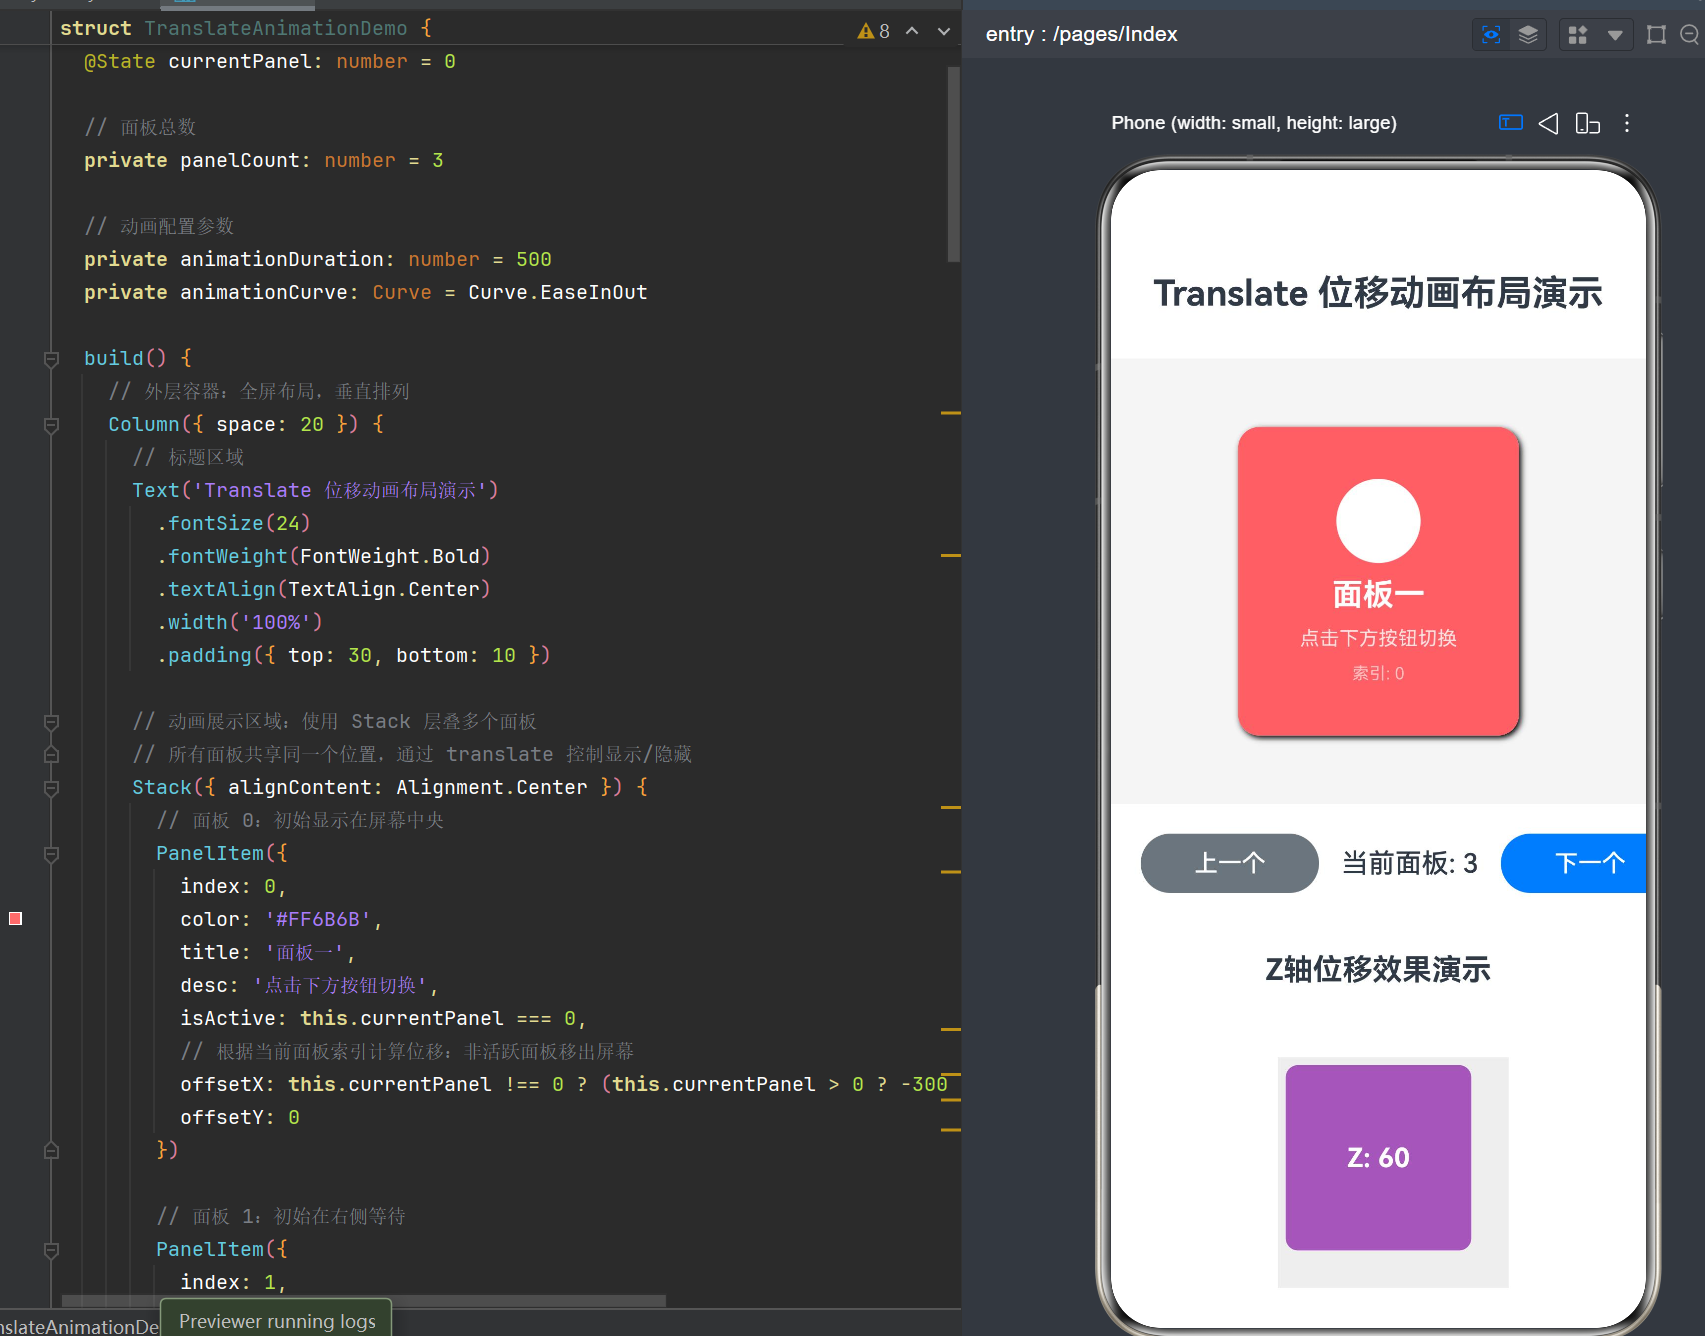Image resolution: width=1705 pixels, height=1336 pixels.
Task: Click the Translate 位移动画布局演示 title in preview
Action: pos(1378,293)
